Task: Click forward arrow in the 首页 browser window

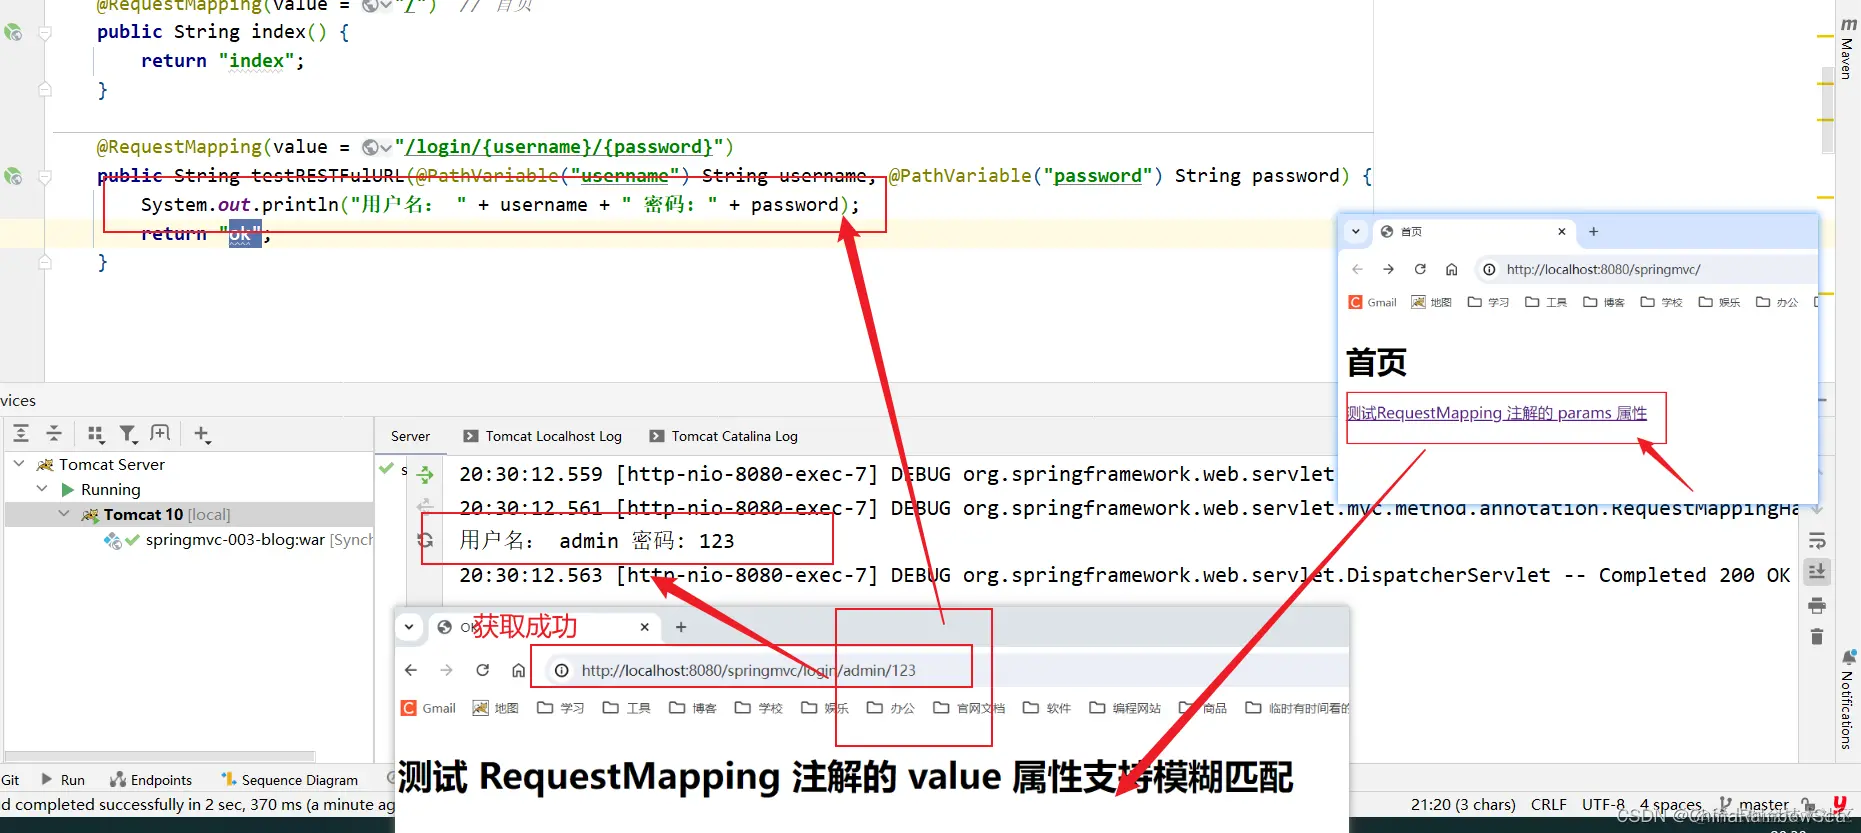Action: click(x=1388, y=269)
